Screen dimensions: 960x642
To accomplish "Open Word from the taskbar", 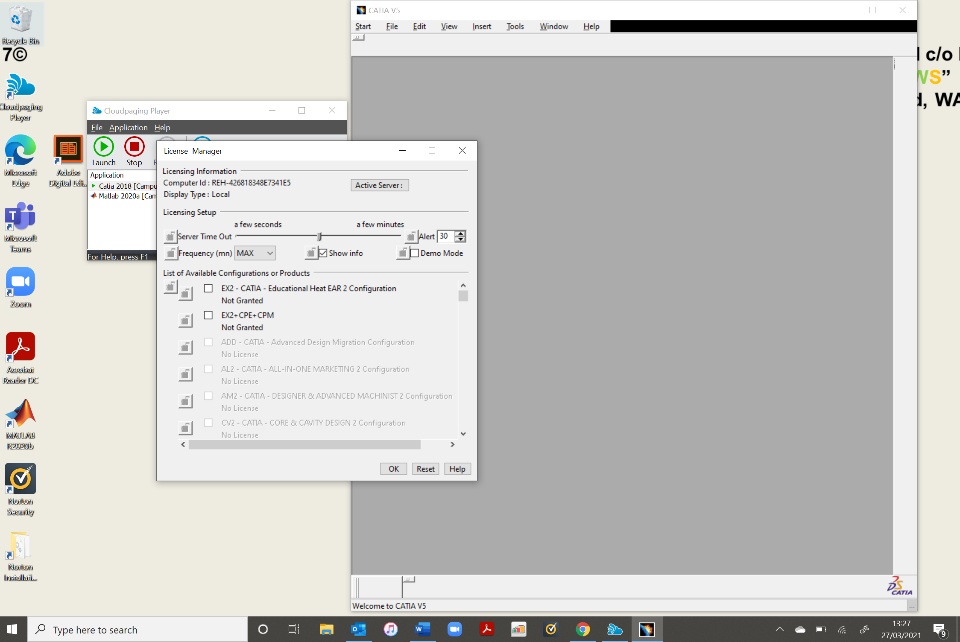I will (422, 629).
